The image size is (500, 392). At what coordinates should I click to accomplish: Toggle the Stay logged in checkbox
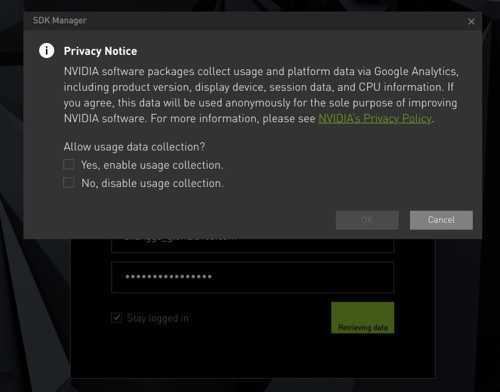click(116, 317)
